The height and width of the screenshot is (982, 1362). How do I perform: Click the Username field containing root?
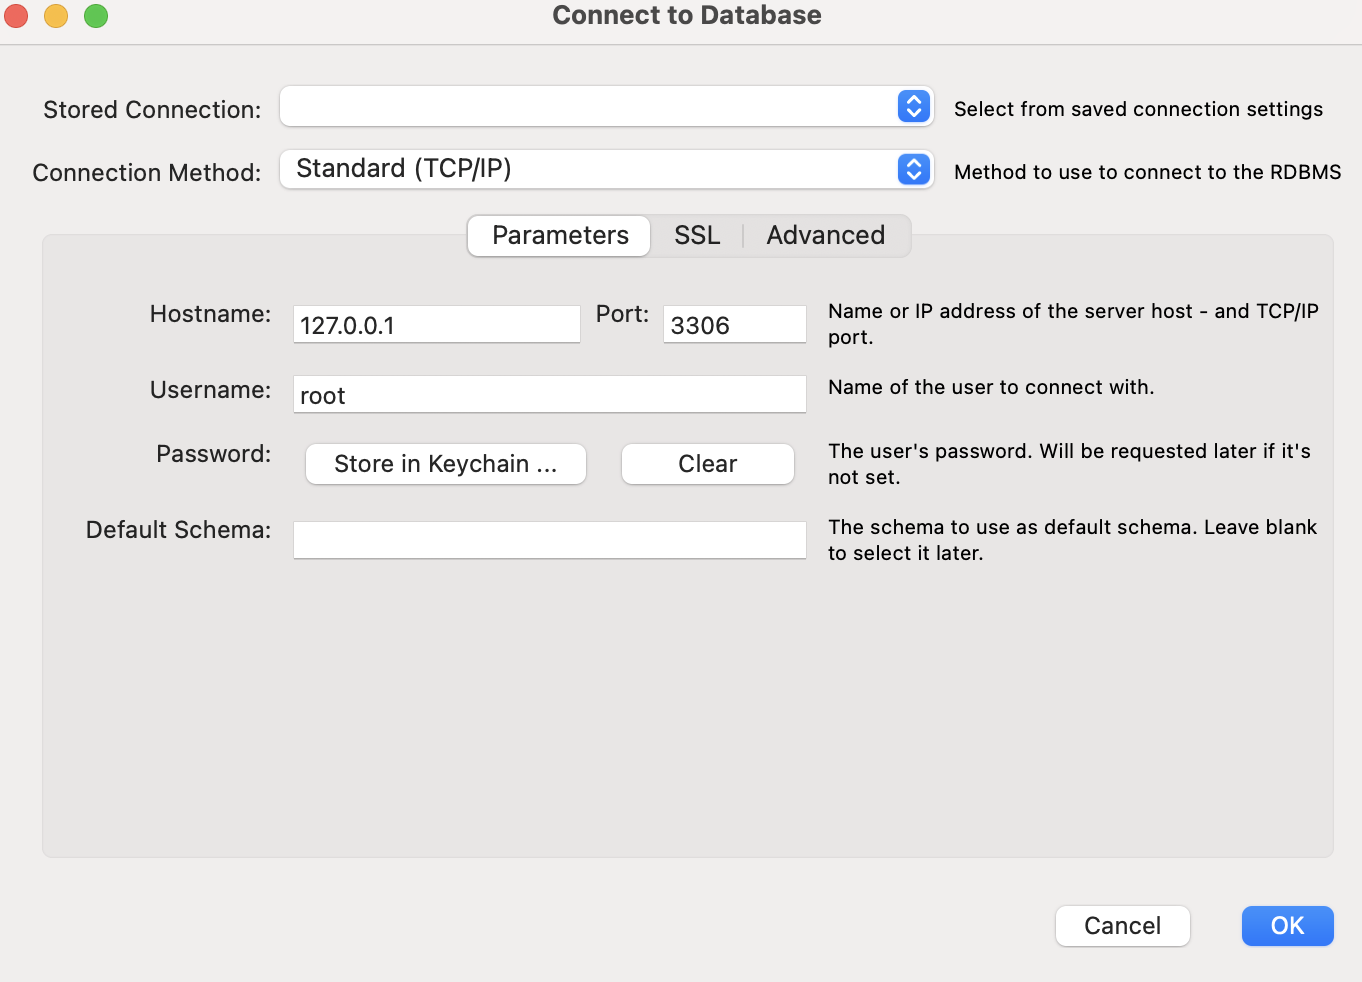pos(549,395)
